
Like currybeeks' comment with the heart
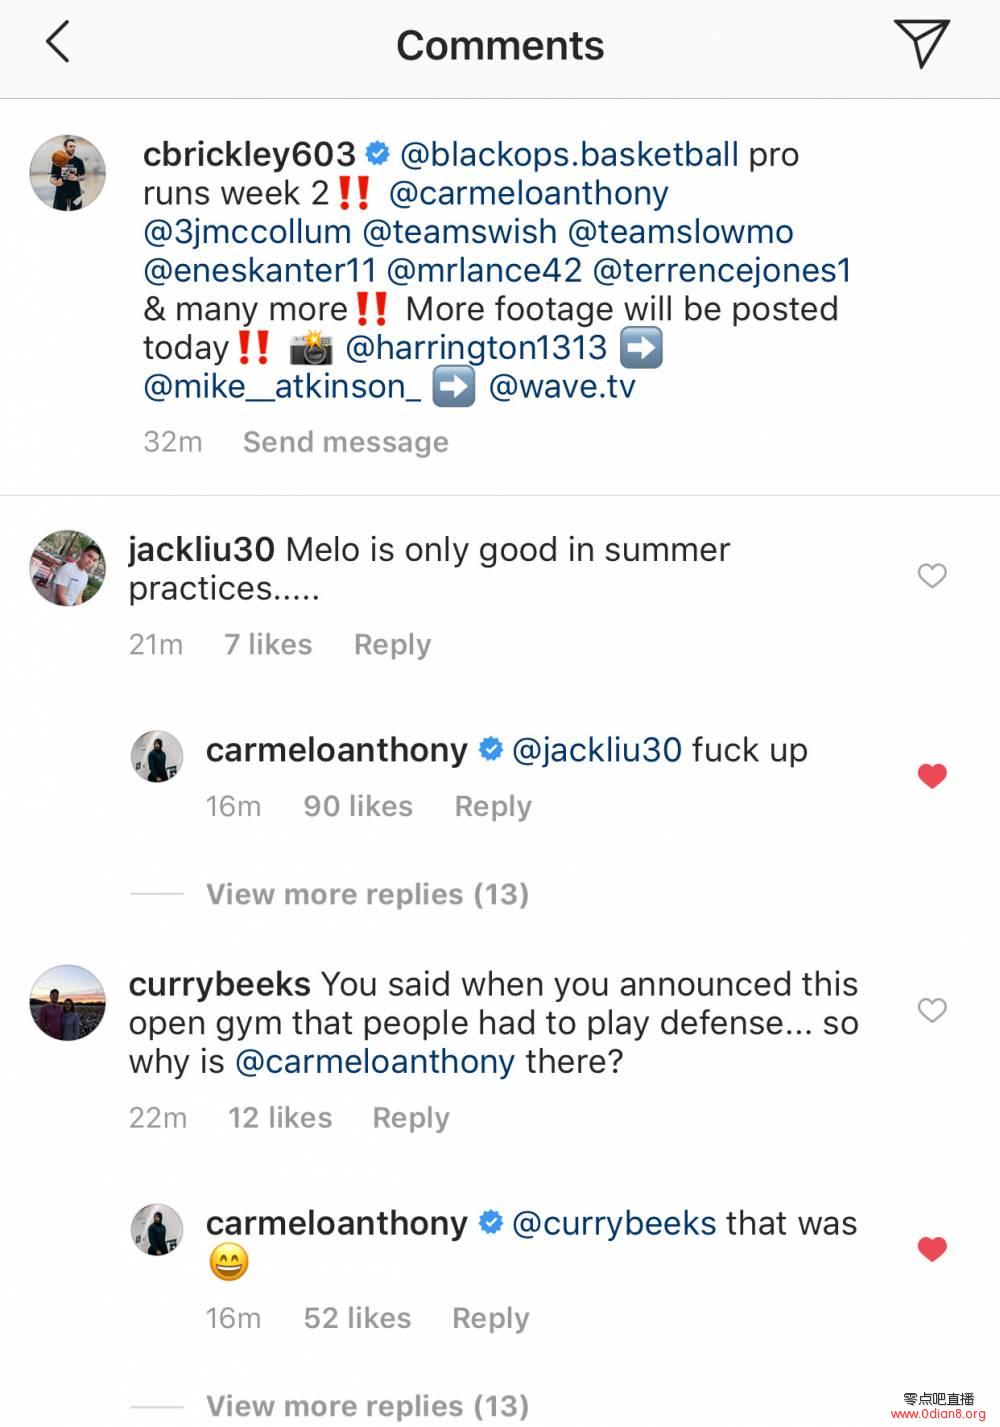point(932,1010)
